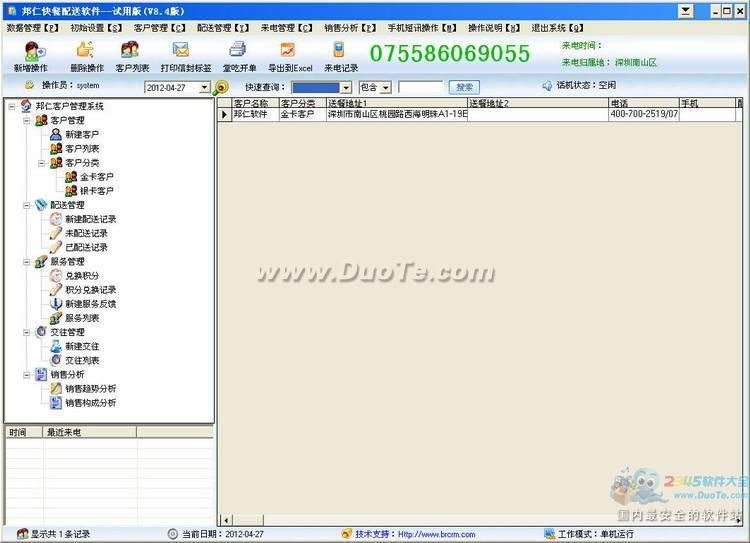Open 新建服务反馈 in tree
Image resolution: width=750 pixels, height=543 pixels.
point(91,304)
